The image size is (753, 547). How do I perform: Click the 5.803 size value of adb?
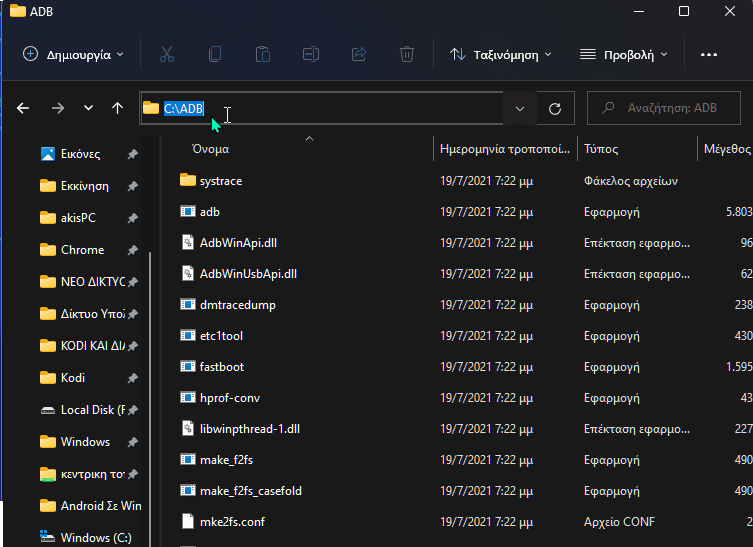tap(739, 212)
